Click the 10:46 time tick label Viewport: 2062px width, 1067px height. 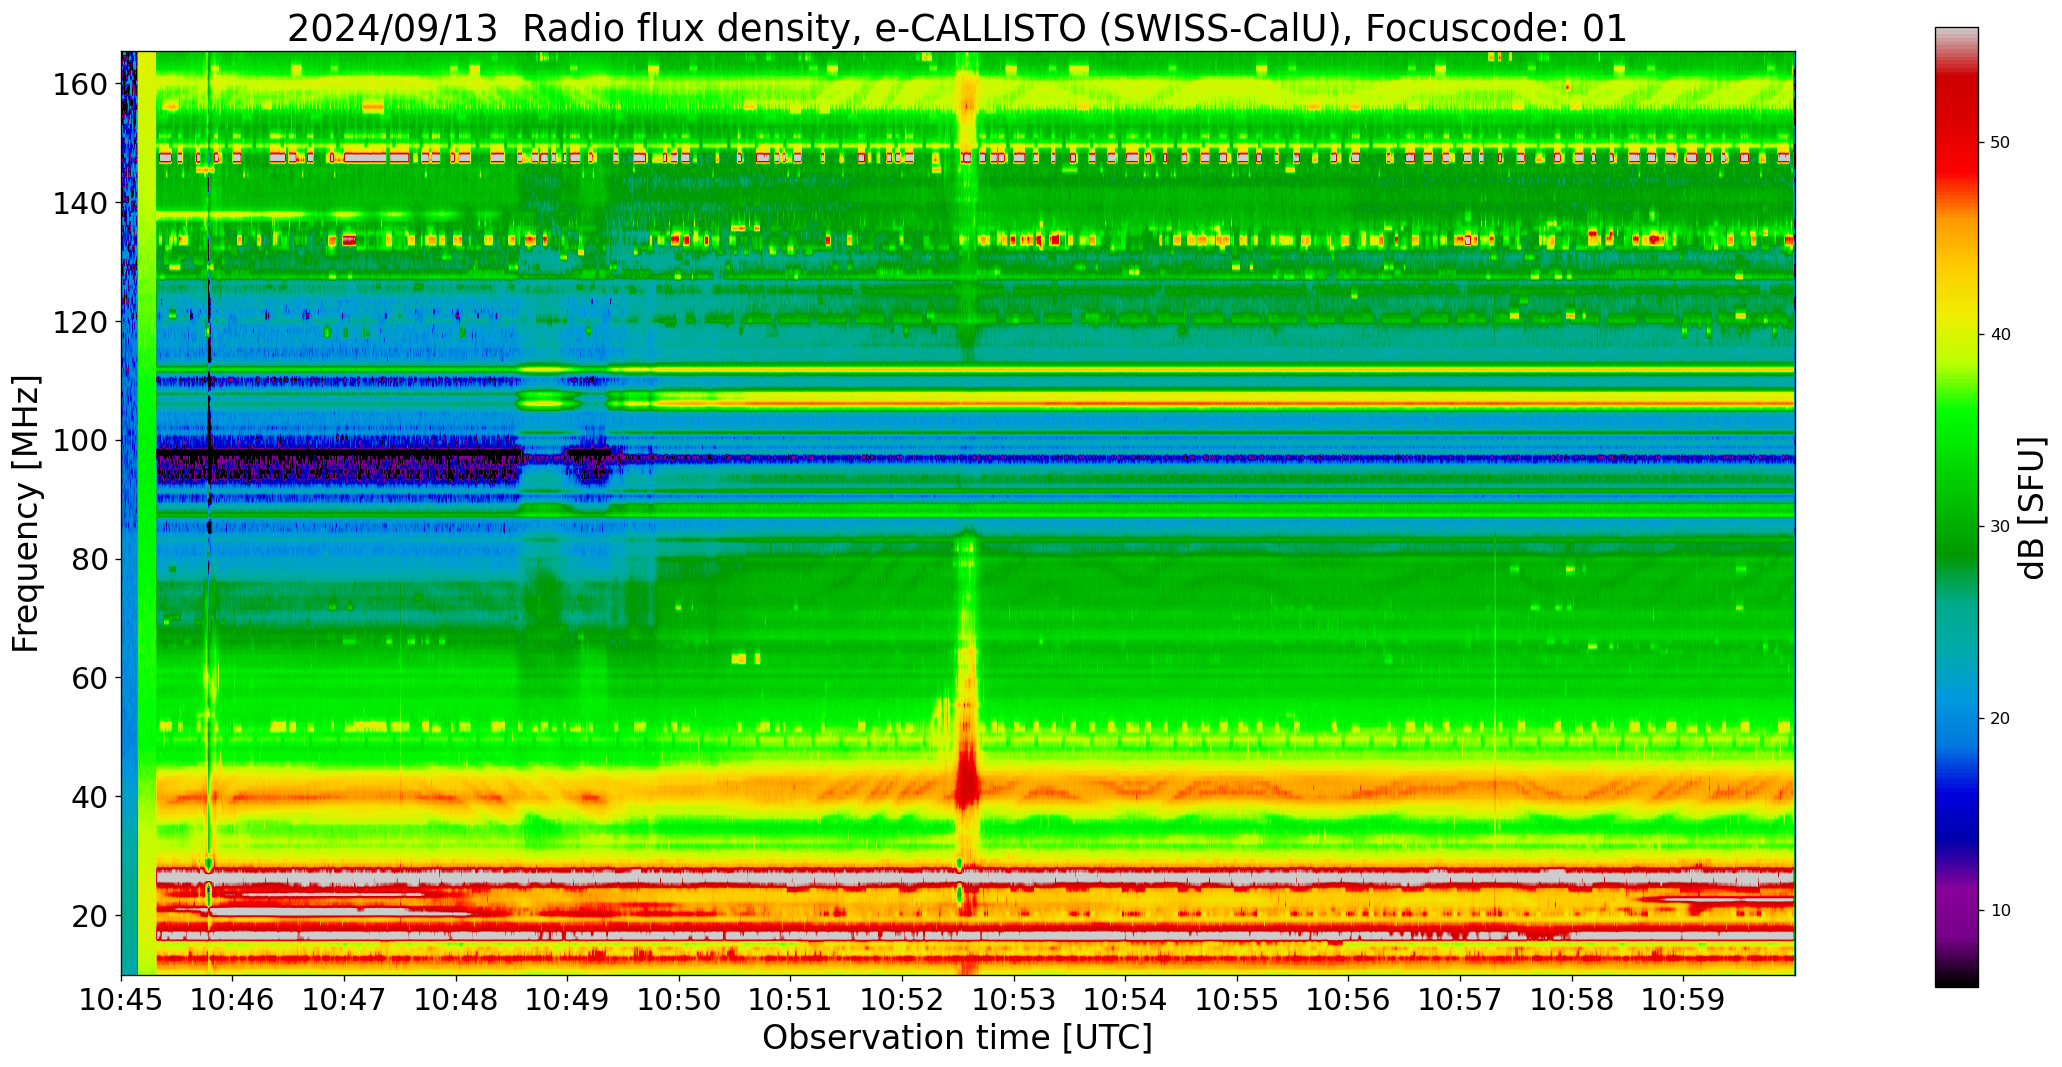pyautogui.click(x=233, y=1000)
